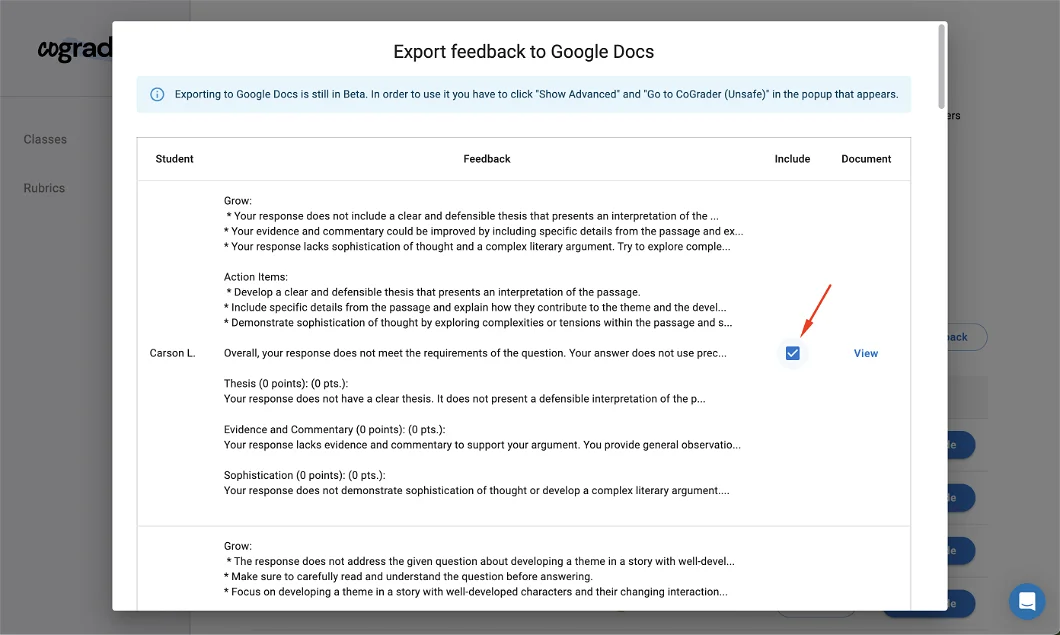Click the Feedback column header

tap(487, 159)
